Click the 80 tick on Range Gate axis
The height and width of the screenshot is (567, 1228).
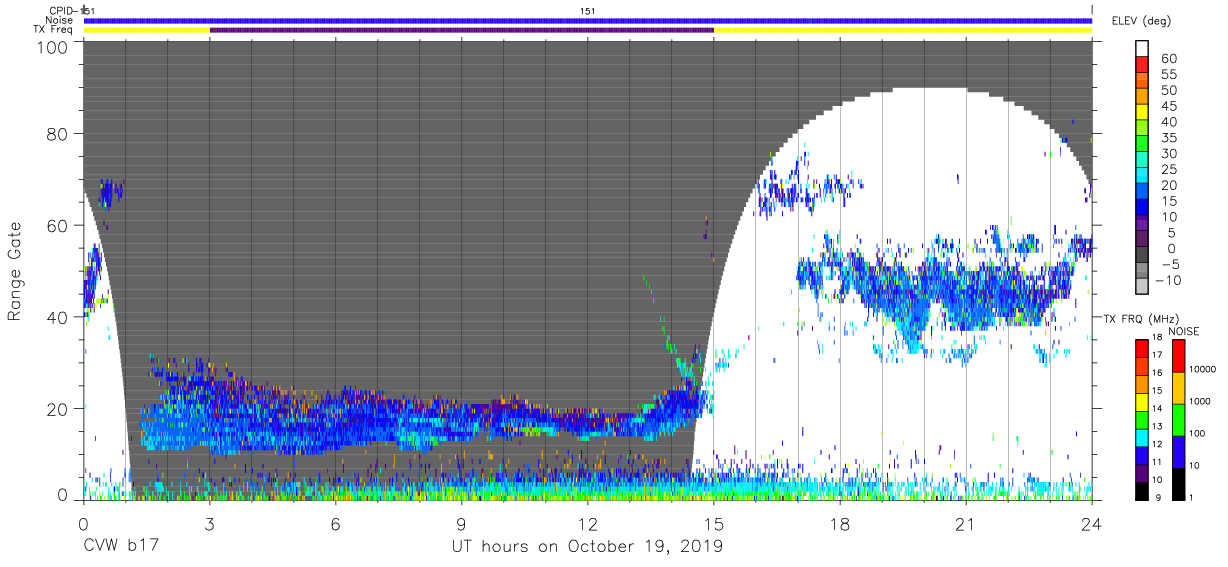[58, 135]
